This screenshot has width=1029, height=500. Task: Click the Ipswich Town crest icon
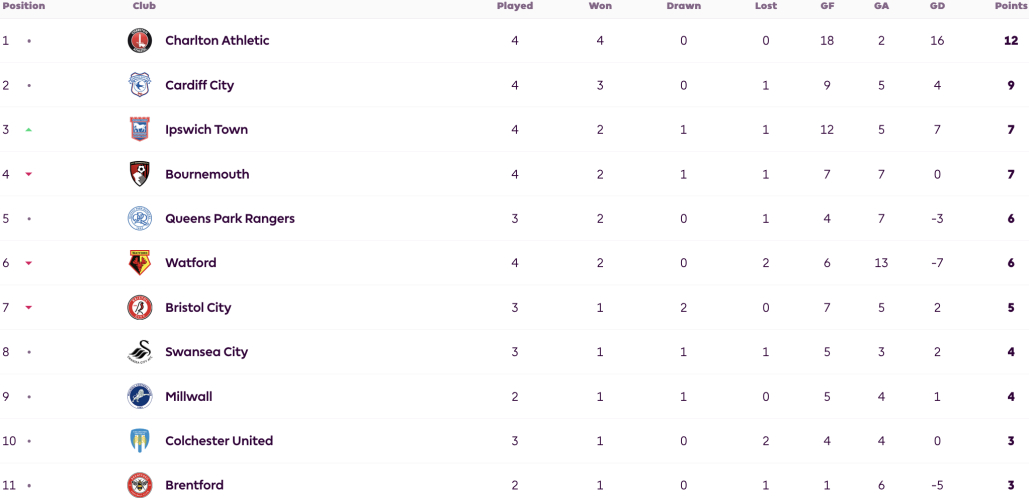tap(140, 129)
